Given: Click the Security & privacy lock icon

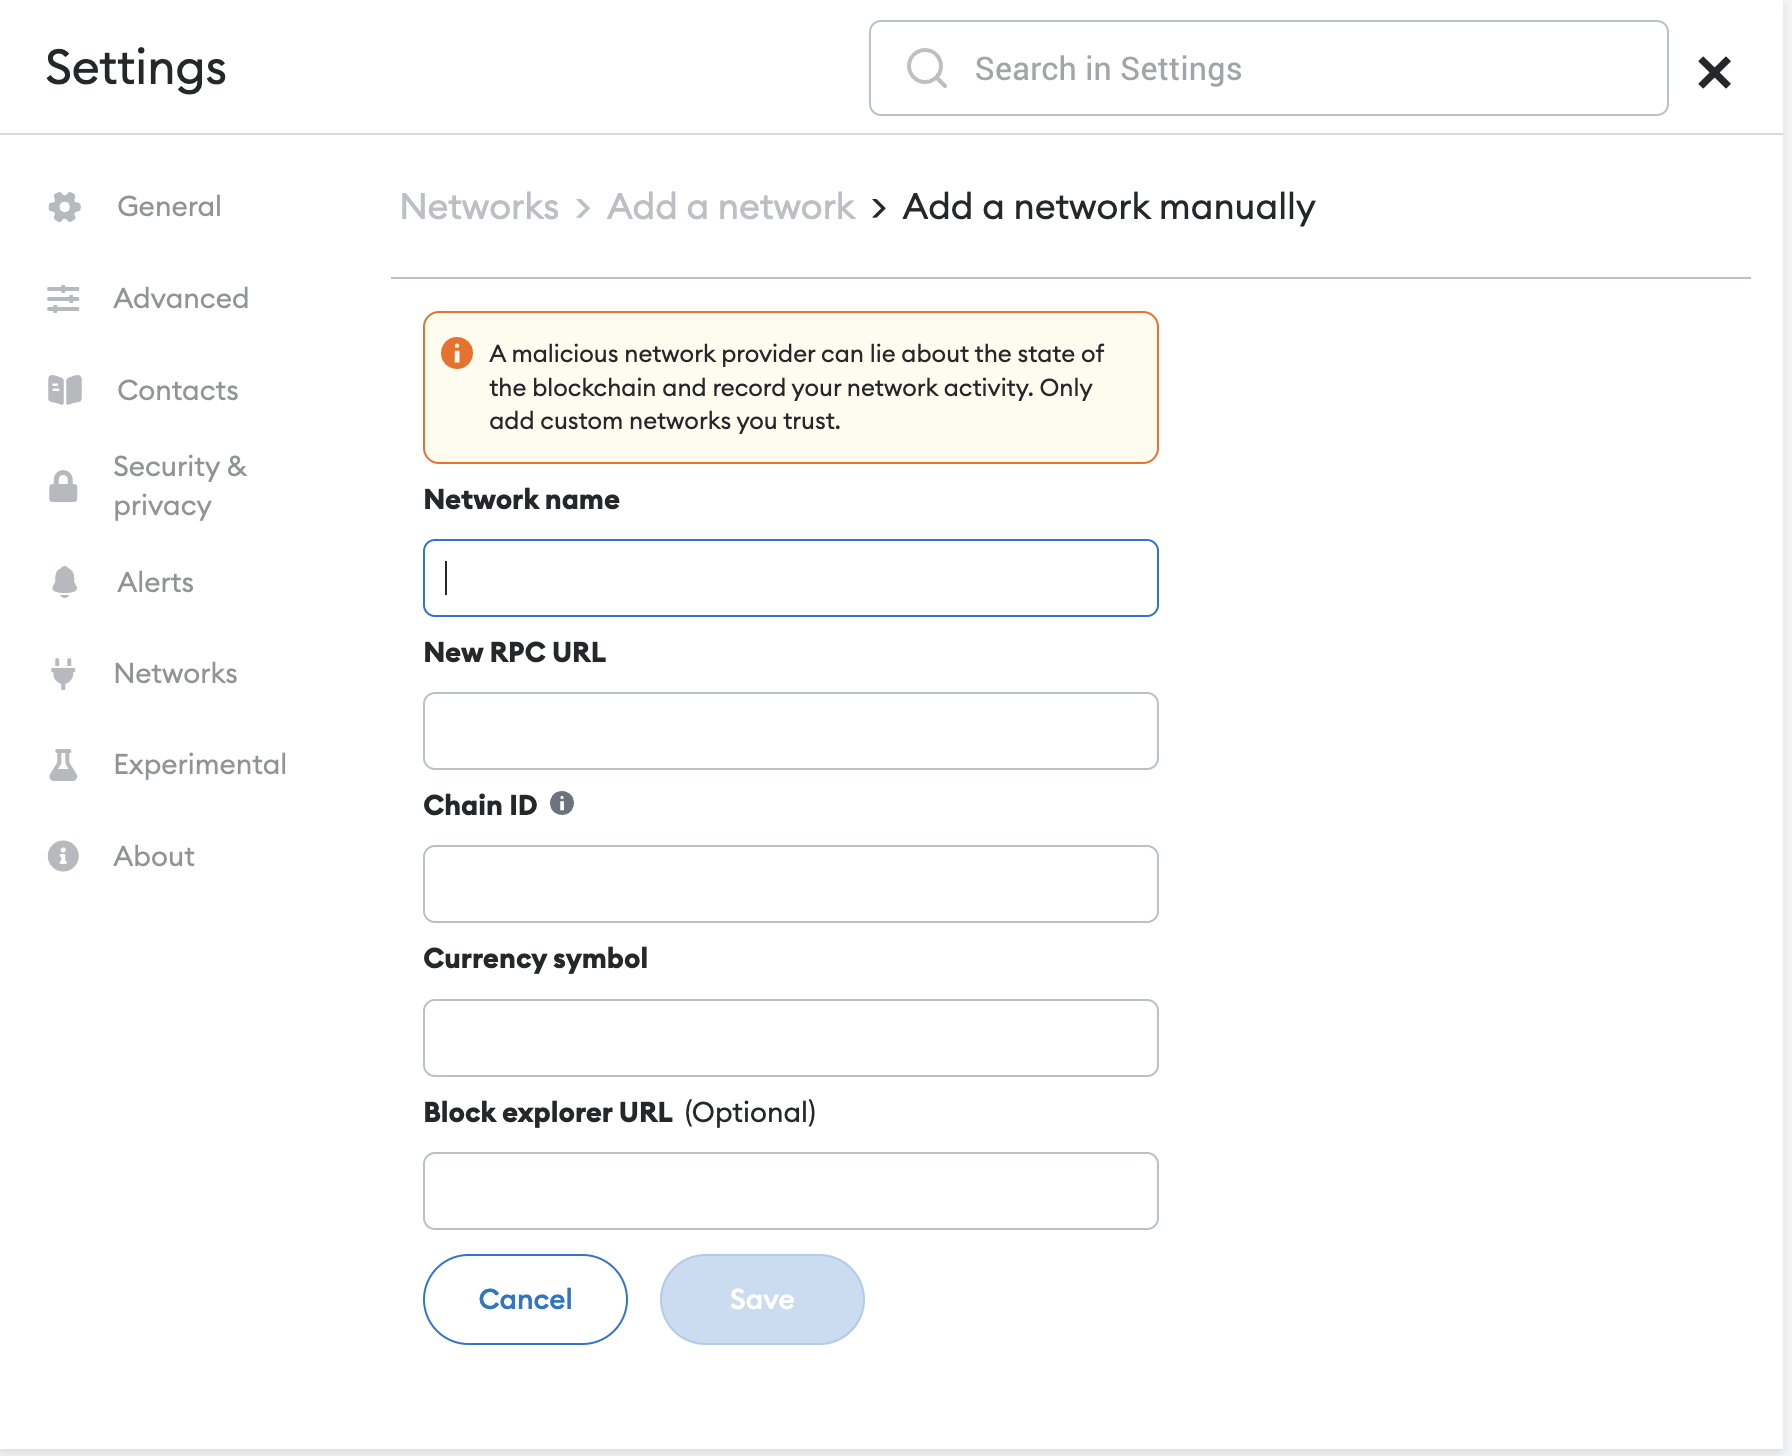Looking at the screenshot, I should (x=63, y=487).
